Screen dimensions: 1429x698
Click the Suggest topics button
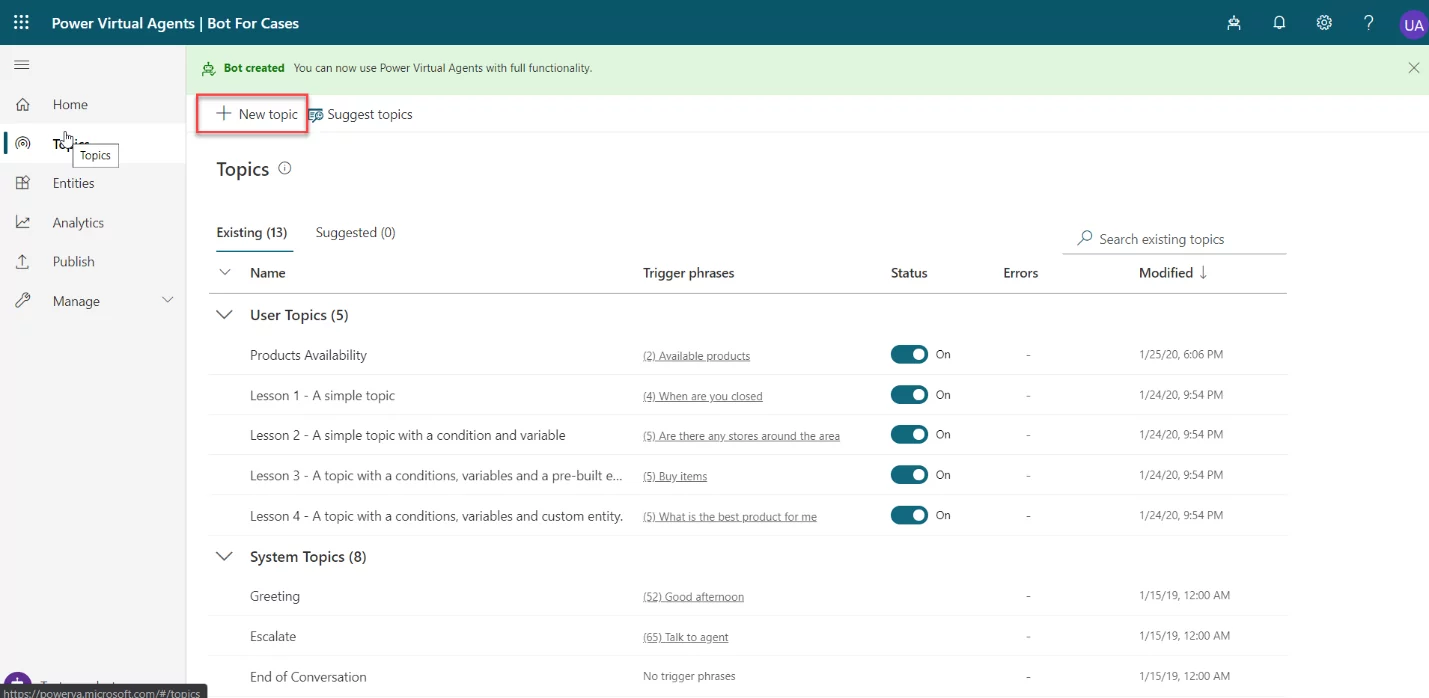pos(360,115)
